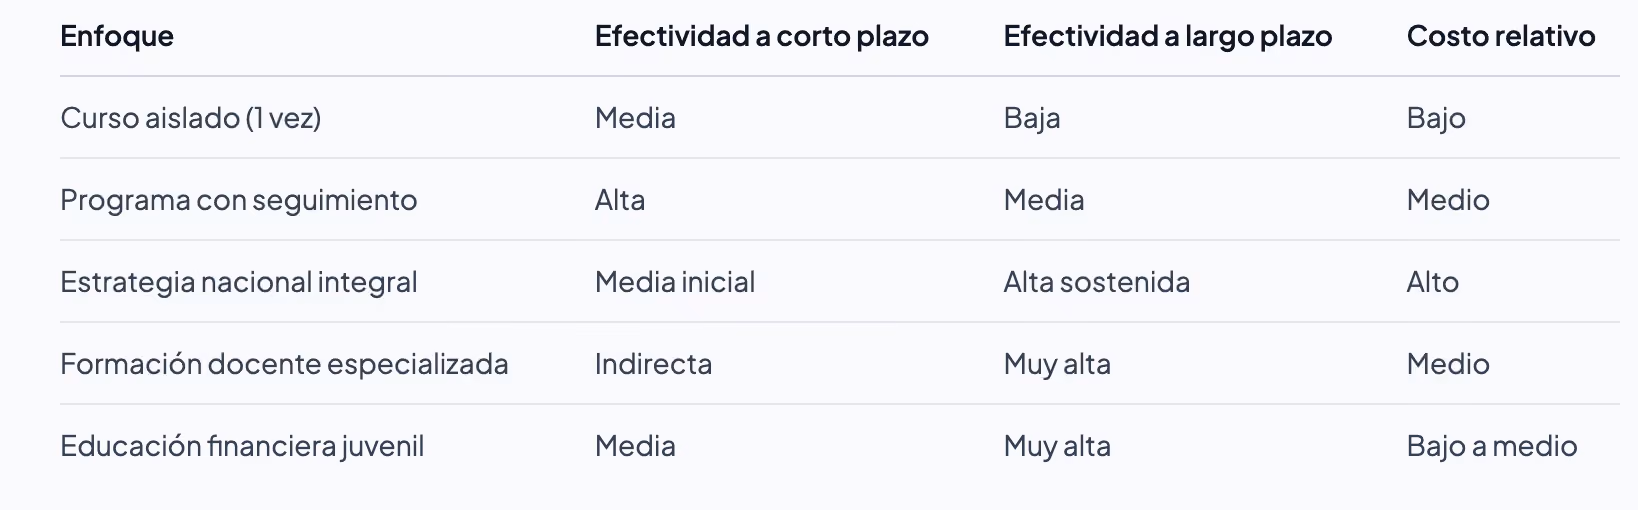The width and height of the screenshot is (1638, 510).
Task: Click the Baja long-term effectiveness cell
Action: pyautogui.click(x=1032, y=118)
